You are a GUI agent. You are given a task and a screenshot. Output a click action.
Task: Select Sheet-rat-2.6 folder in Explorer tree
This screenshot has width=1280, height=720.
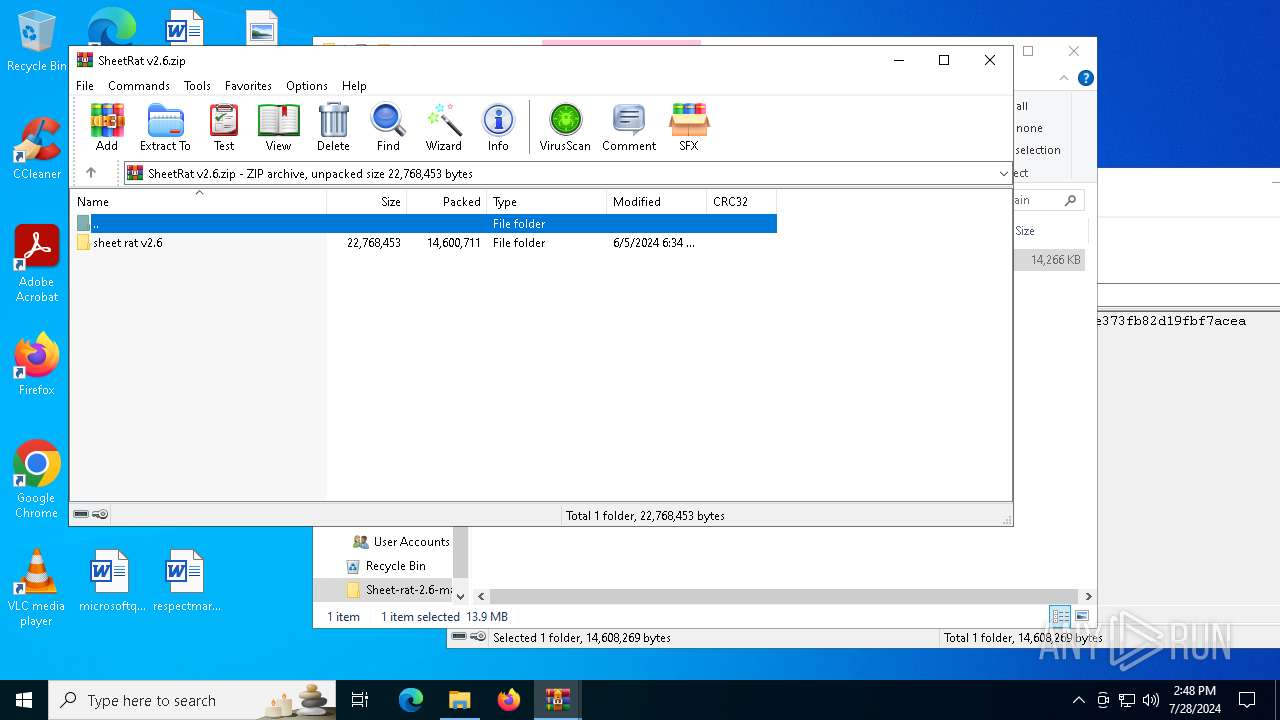coord(399,590)
